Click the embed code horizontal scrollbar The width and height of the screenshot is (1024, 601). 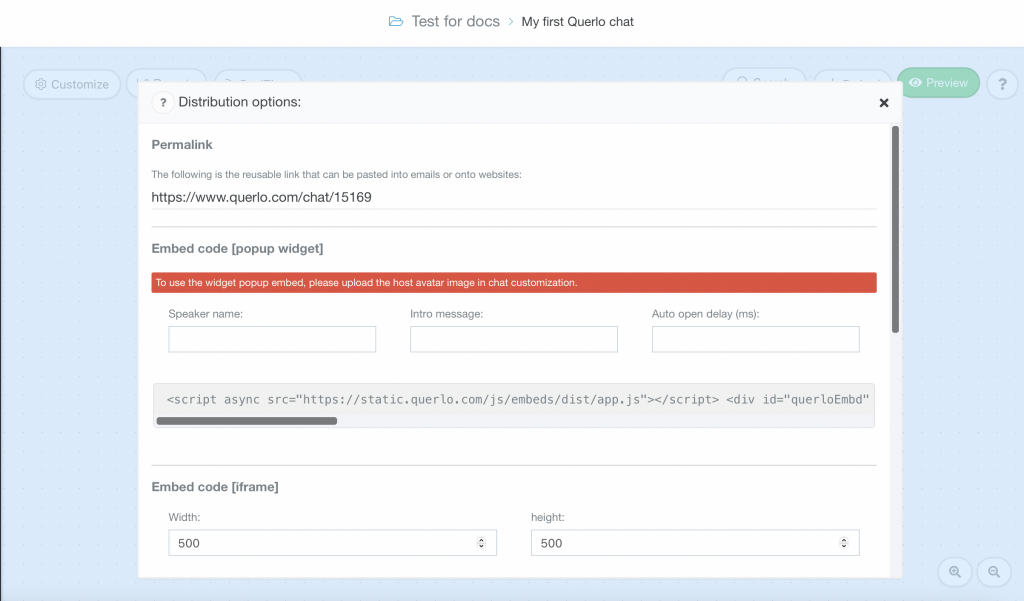pos(247,421)
